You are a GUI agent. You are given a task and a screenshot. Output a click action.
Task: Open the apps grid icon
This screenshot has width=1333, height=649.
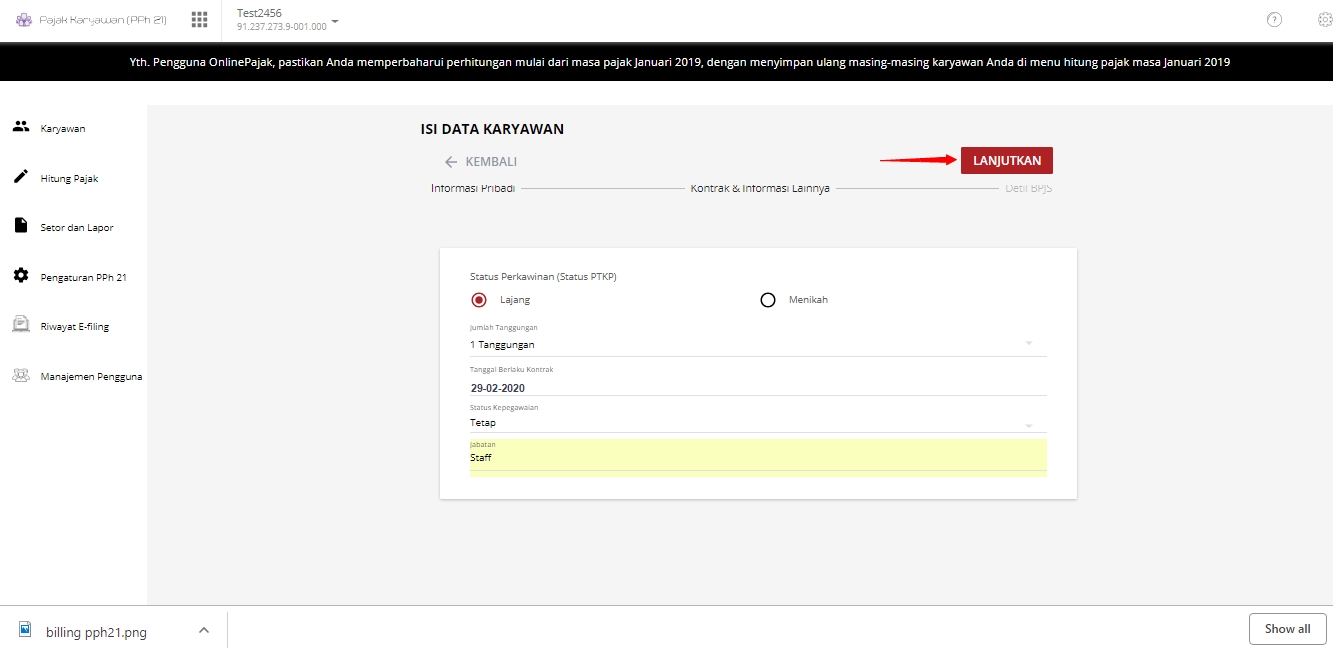[199, 19]
